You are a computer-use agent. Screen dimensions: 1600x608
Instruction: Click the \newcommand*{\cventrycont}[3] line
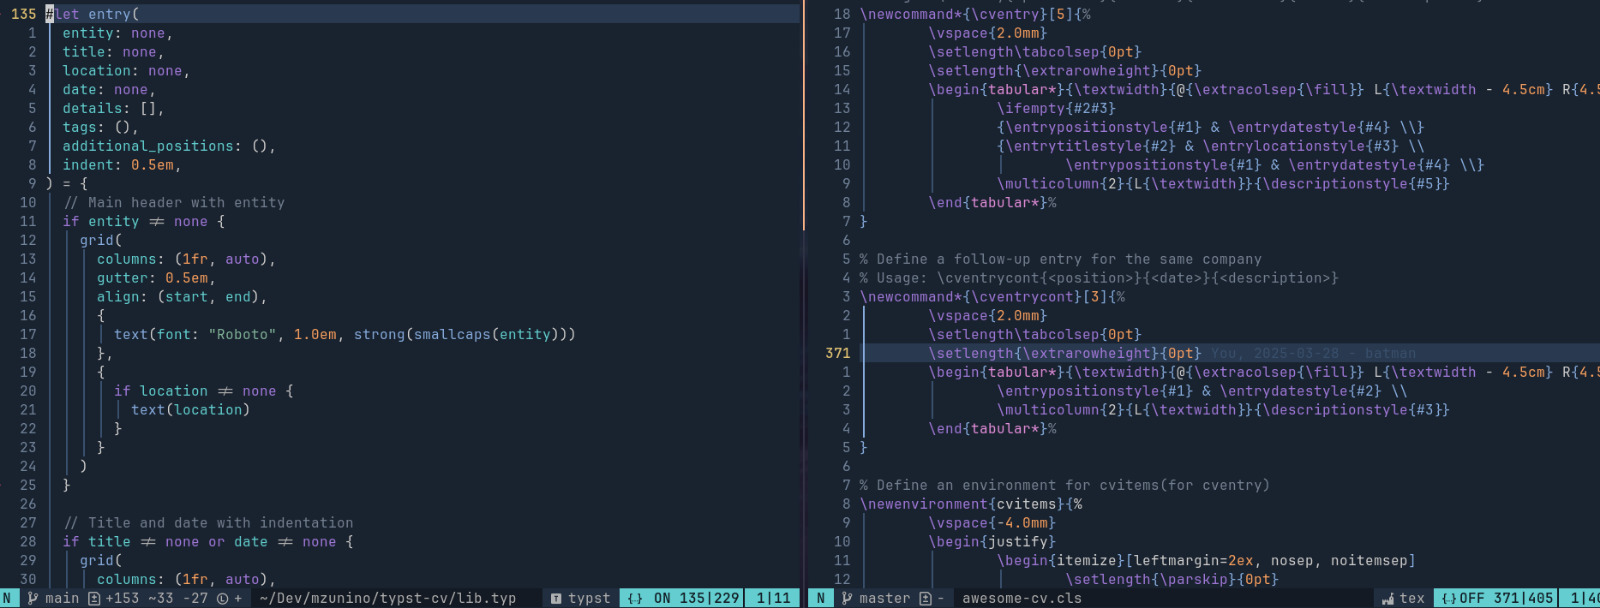coord(992,297)
